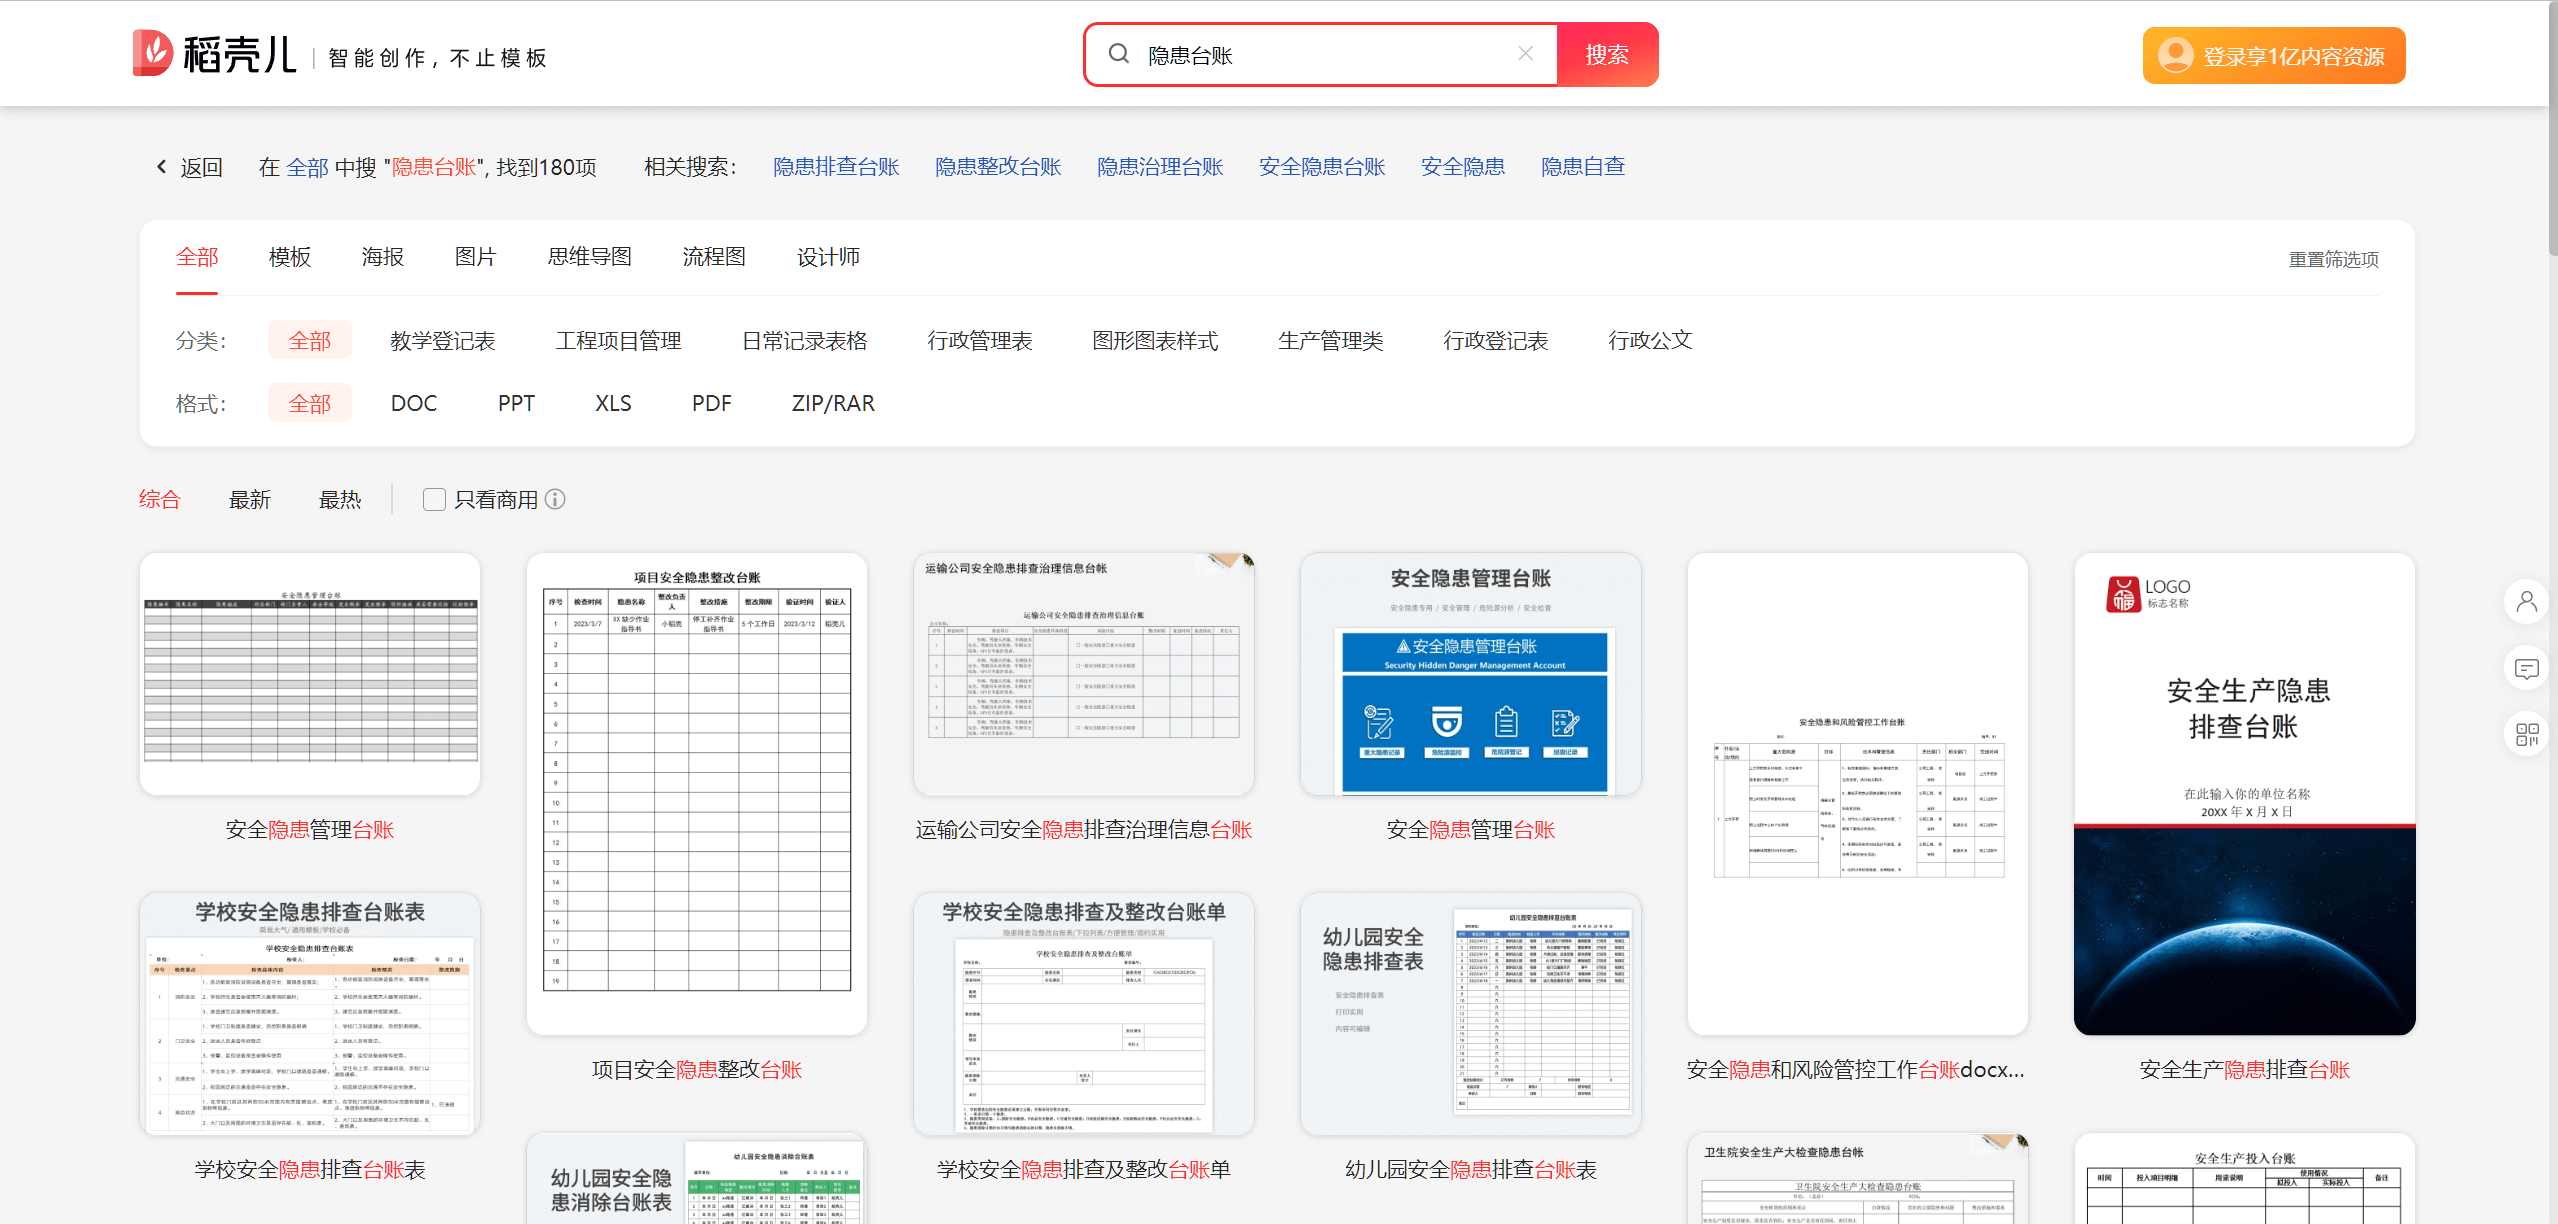Open the 运输公司安全隐患排查治理信息台账 thumbnail
This screenshot has width=2558, height=1224.
[1084, 674]
